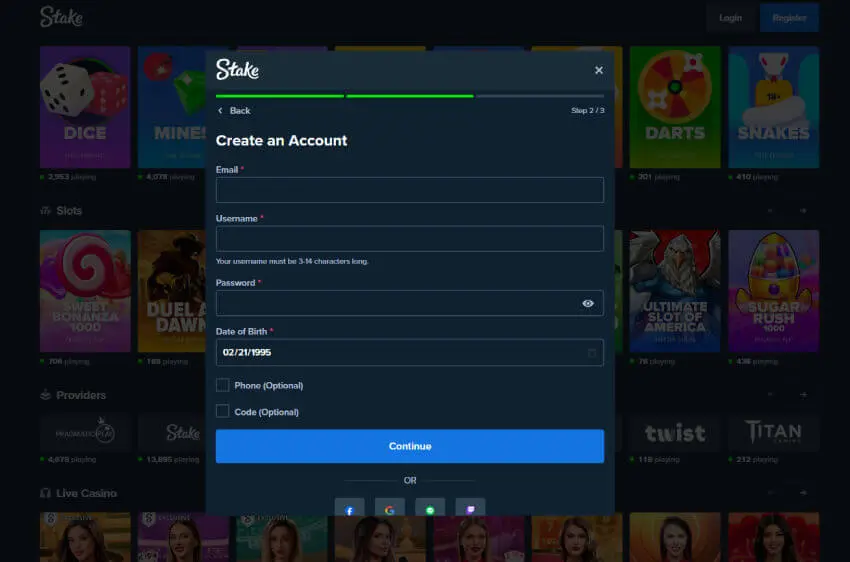Close the Create an Account dialog
The image size is (850, 562).
coord(598,70)
